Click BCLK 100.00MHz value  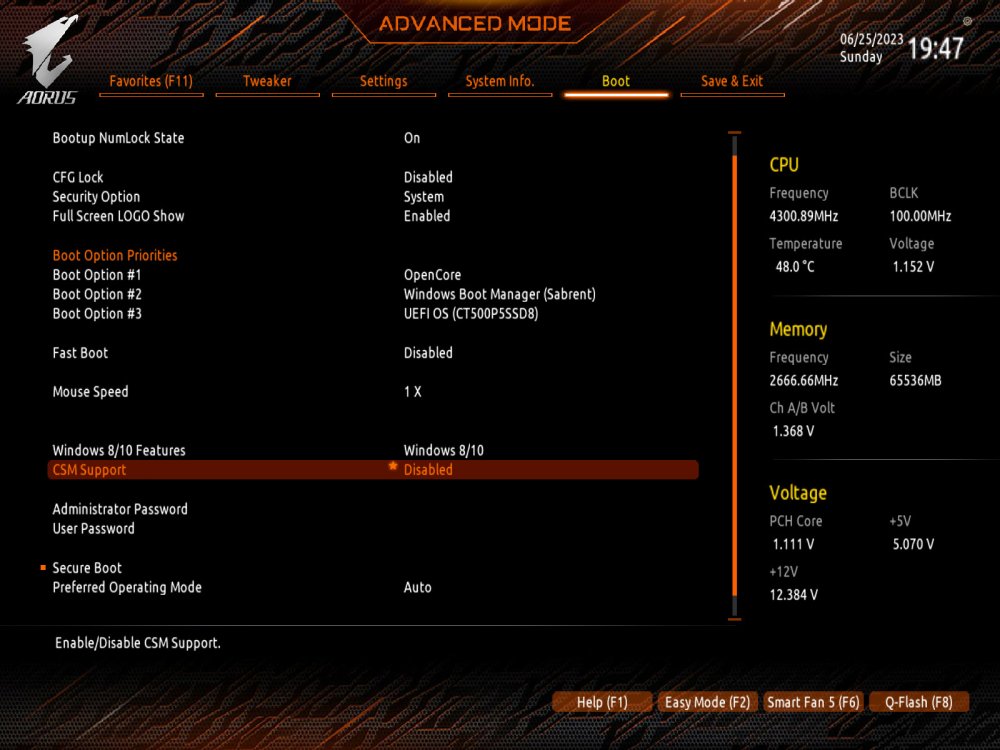920,216
